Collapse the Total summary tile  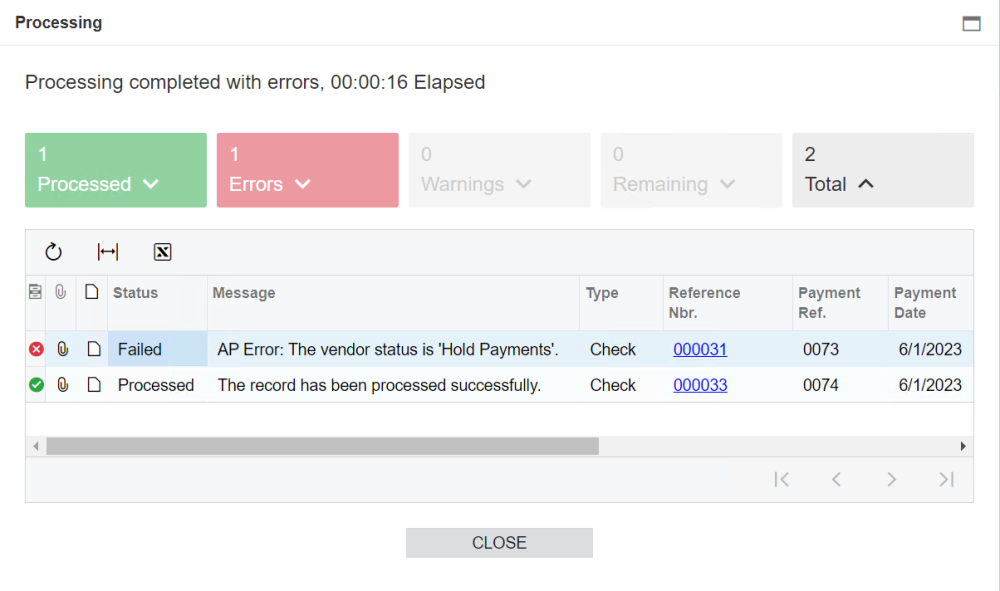click(x=868, y=184)
